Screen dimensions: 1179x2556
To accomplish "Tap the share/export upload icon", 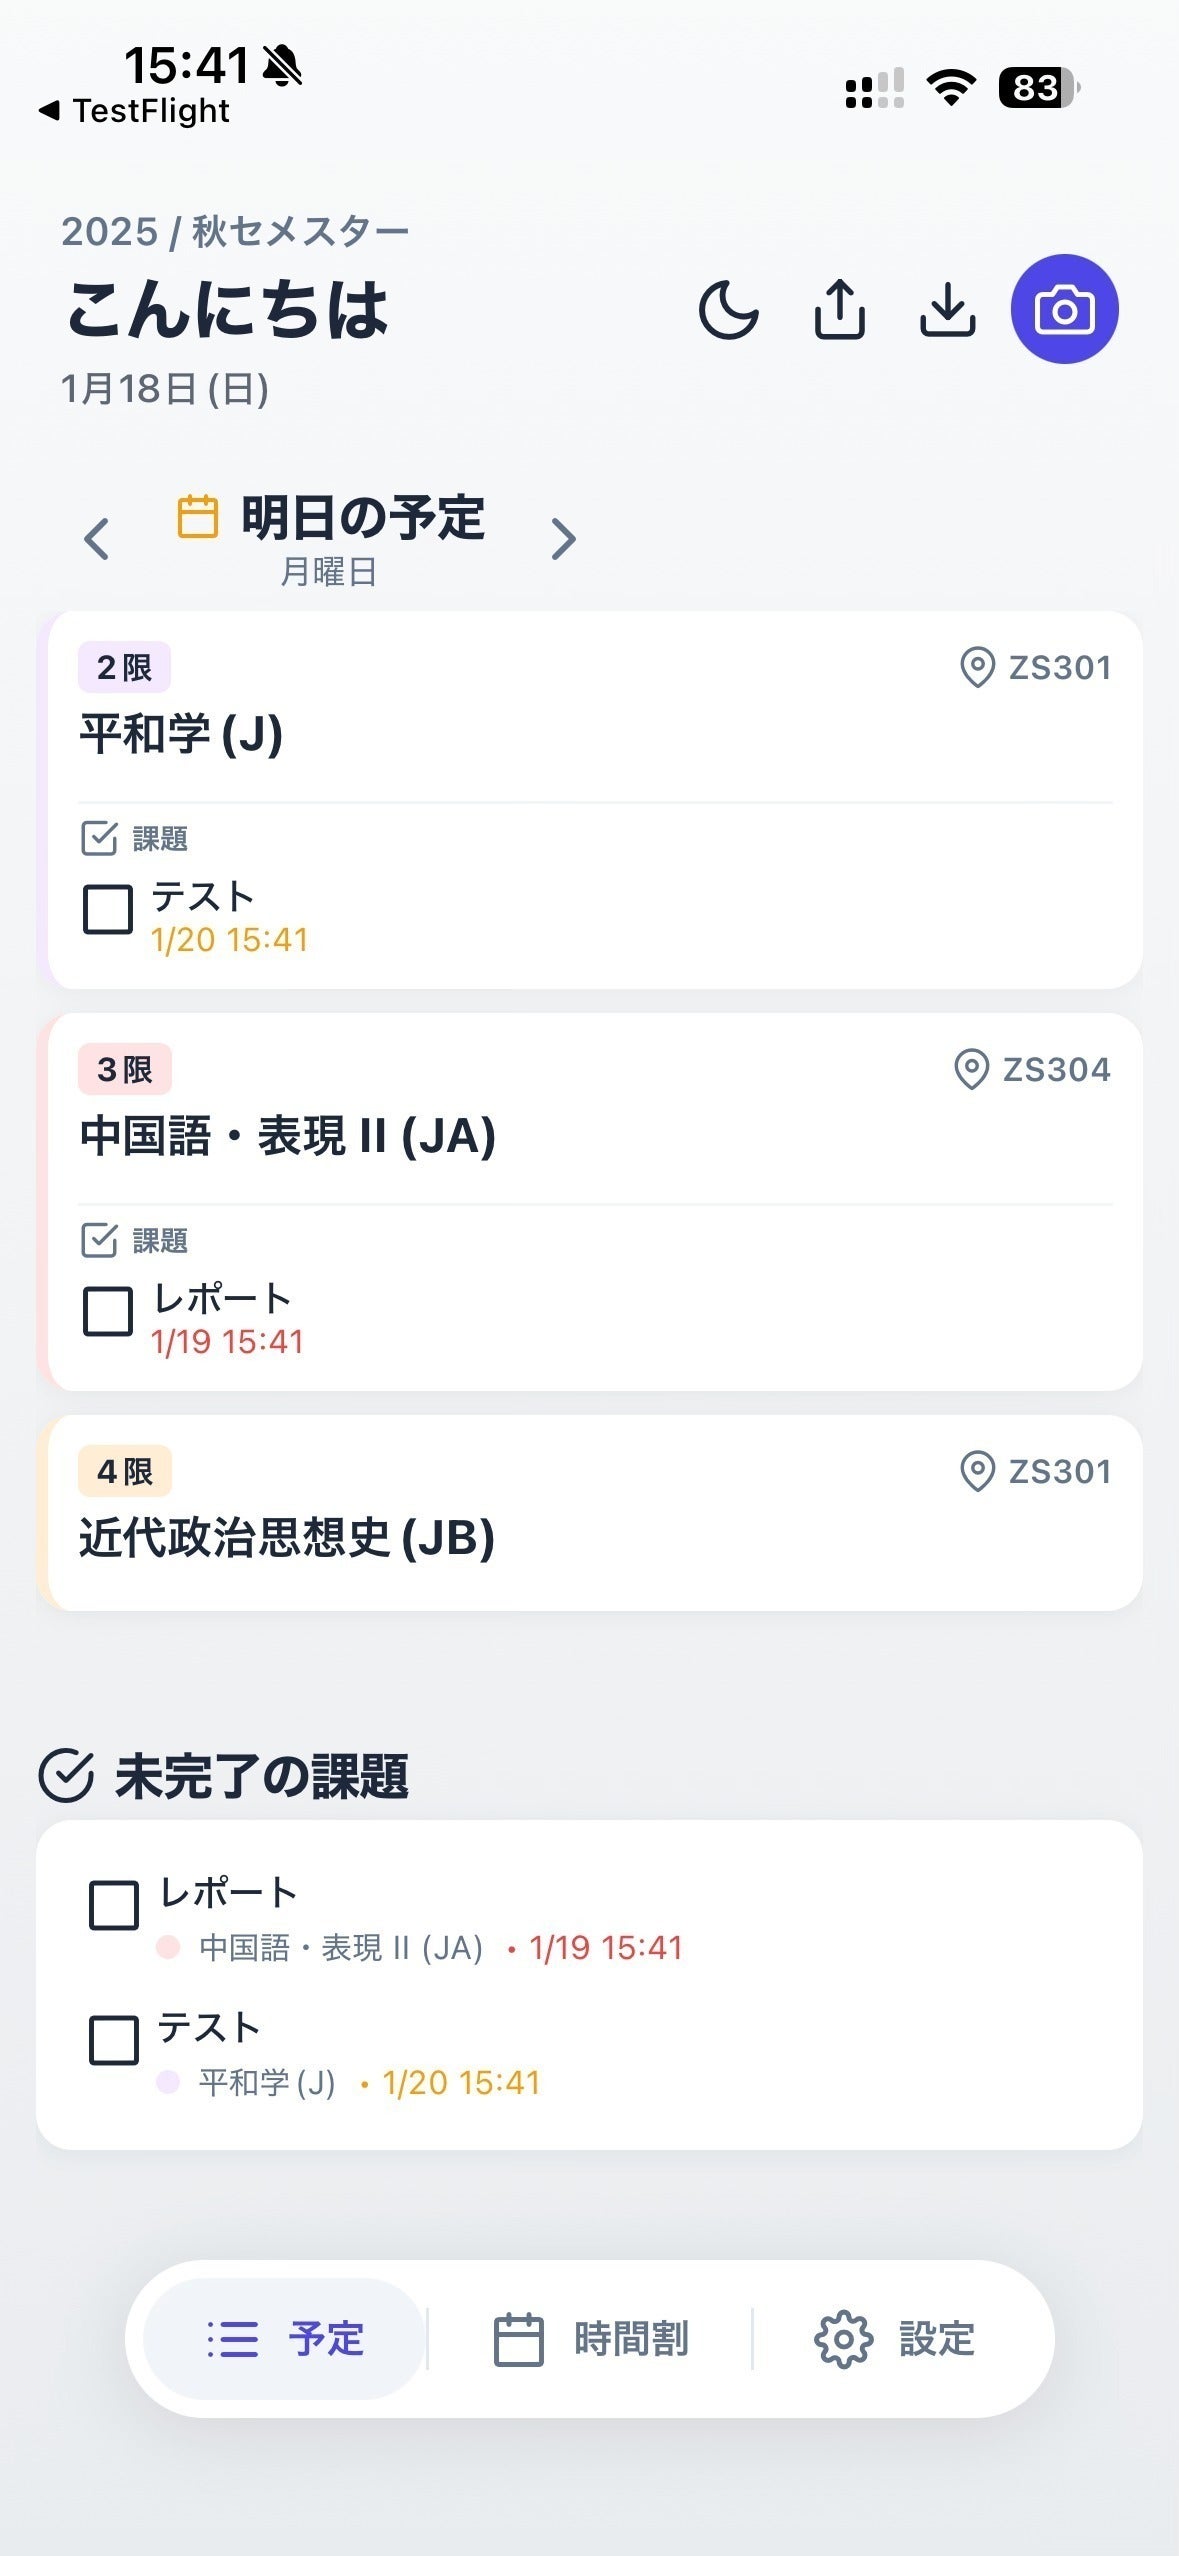I will (839, 310).
